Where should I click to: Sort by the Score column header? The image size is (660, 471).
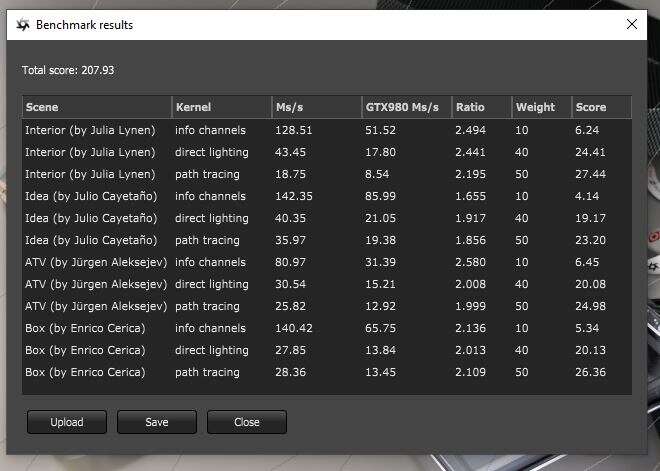coord(601,107)
